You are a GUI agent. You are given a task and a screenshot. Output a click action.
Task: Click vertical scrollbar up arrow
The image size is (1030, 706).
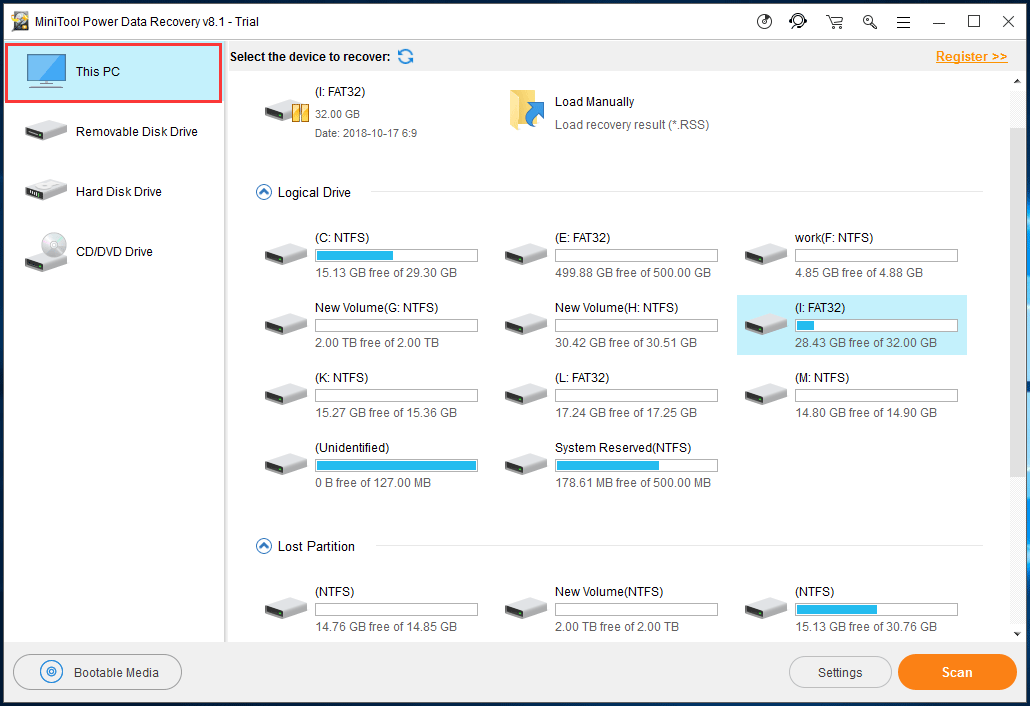coord(1017,81)
